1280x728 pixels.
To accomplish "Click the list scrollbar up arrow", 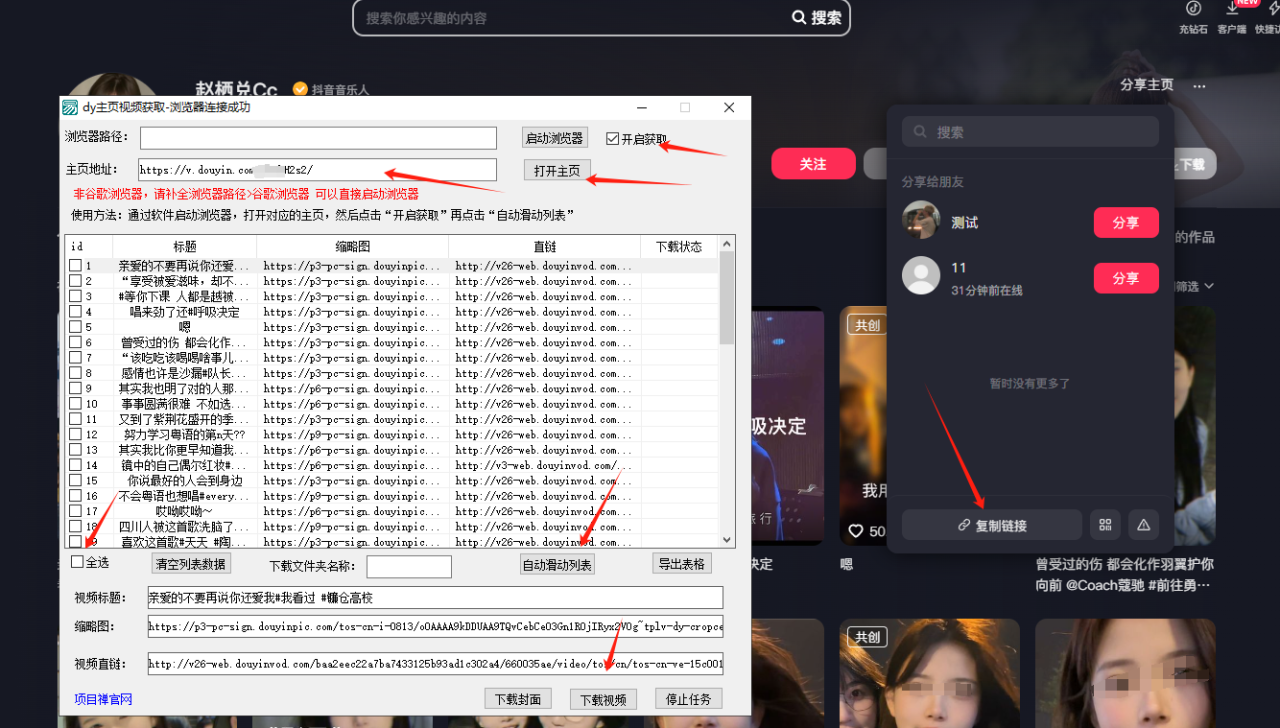I will (x=727, y=243).
